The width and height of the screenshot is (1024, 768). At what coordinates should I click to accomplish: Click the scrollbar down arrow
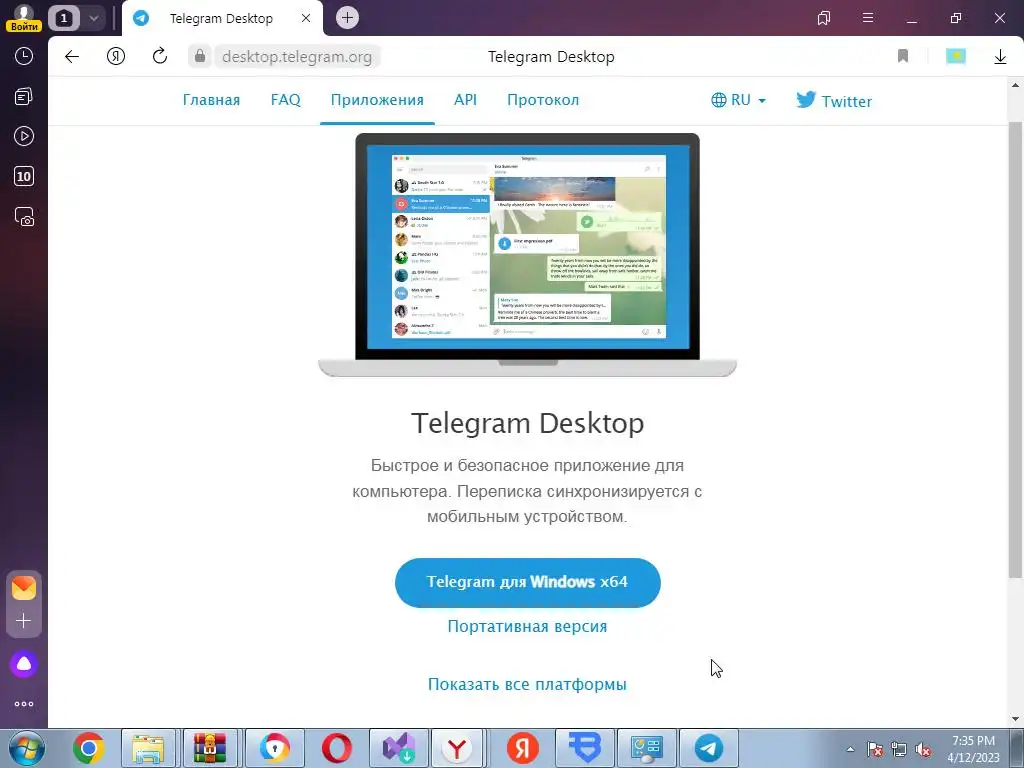pos(1016,720)
